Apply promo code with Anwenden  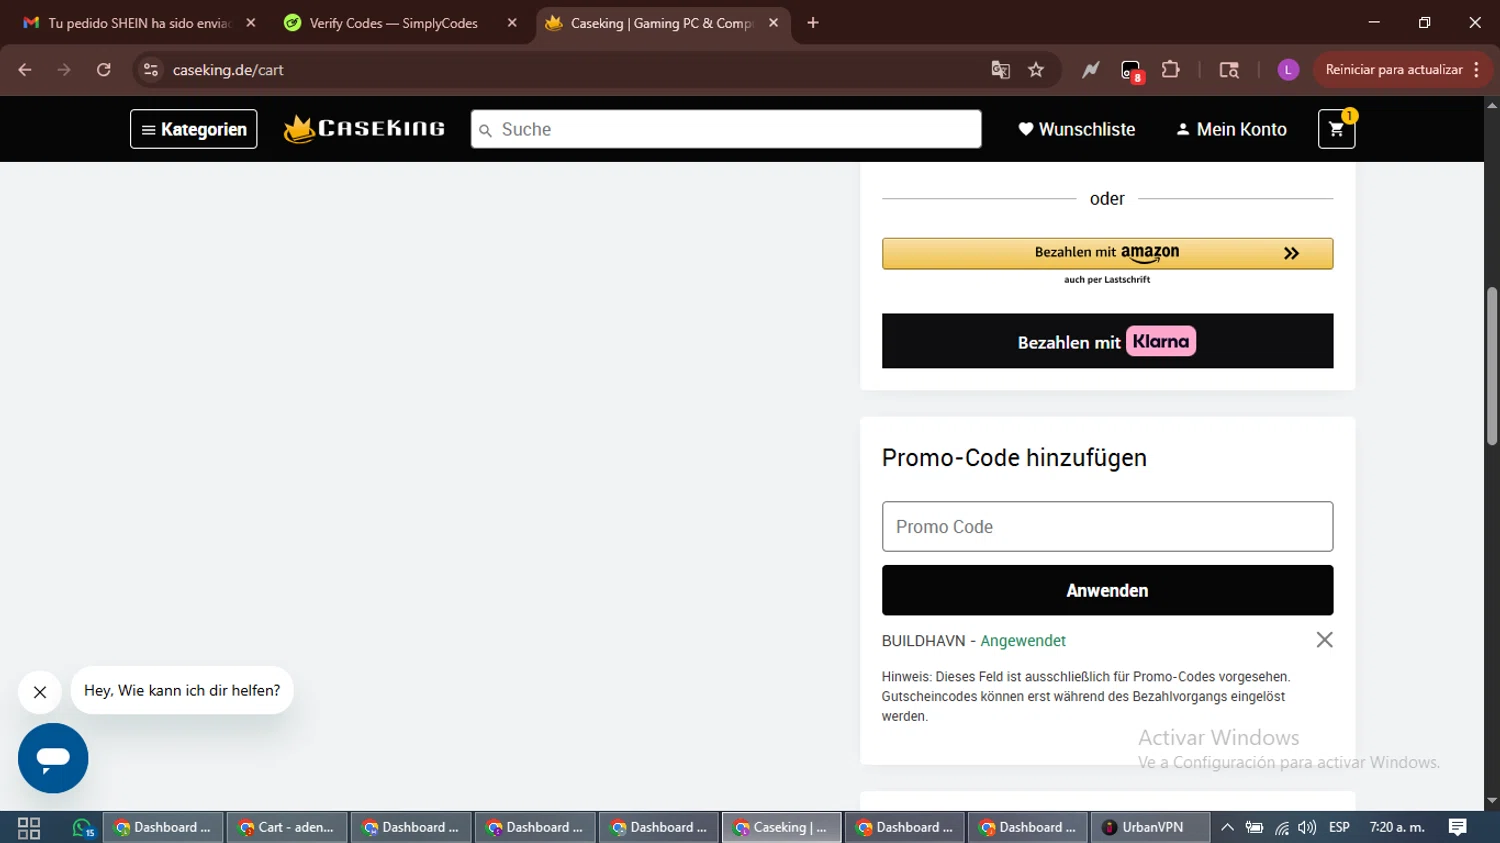(x=1107, y=590)
